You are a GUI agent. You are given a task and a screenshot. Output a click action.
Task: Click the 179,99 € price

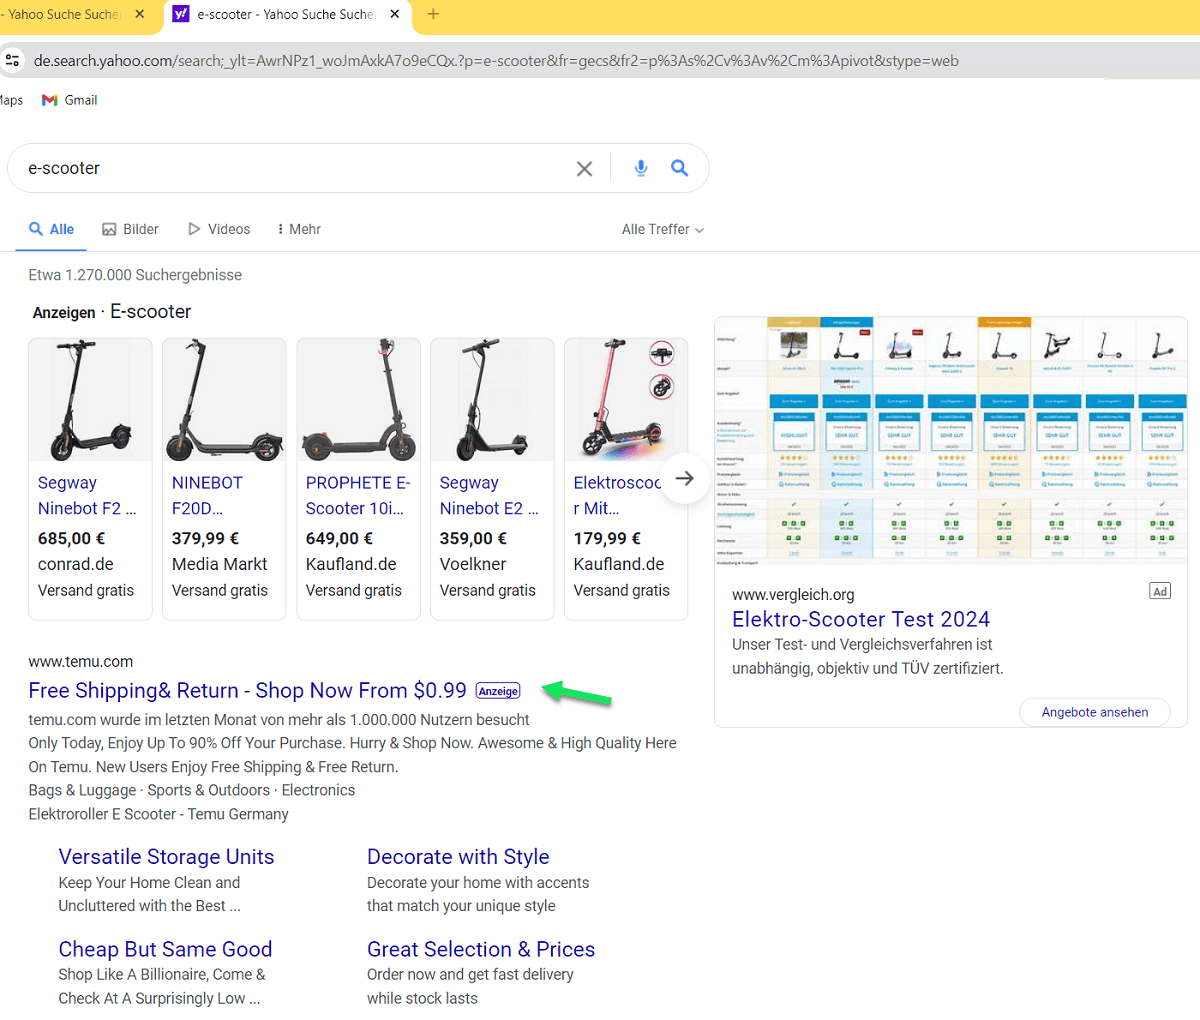click(x=607, y=538)
